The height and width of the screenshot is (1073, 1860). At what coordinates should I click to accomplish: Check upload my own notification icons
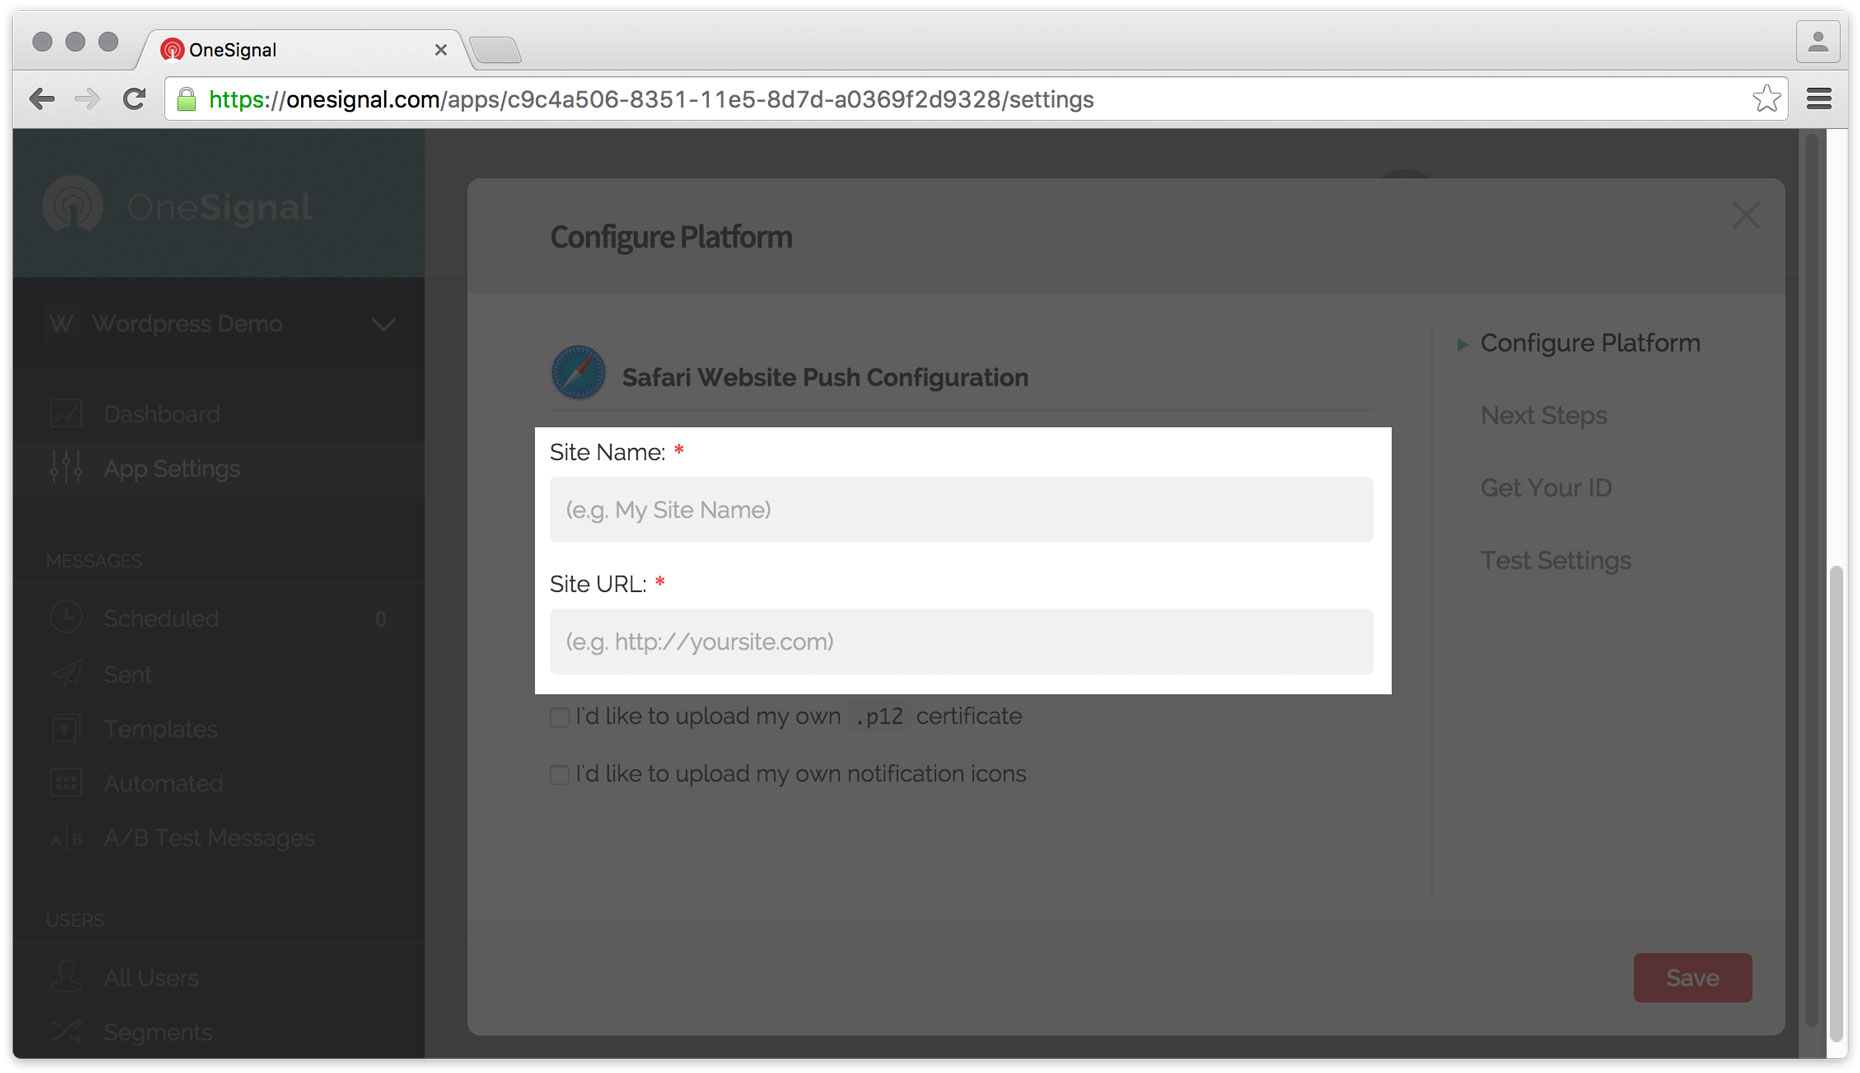[560, 775]
